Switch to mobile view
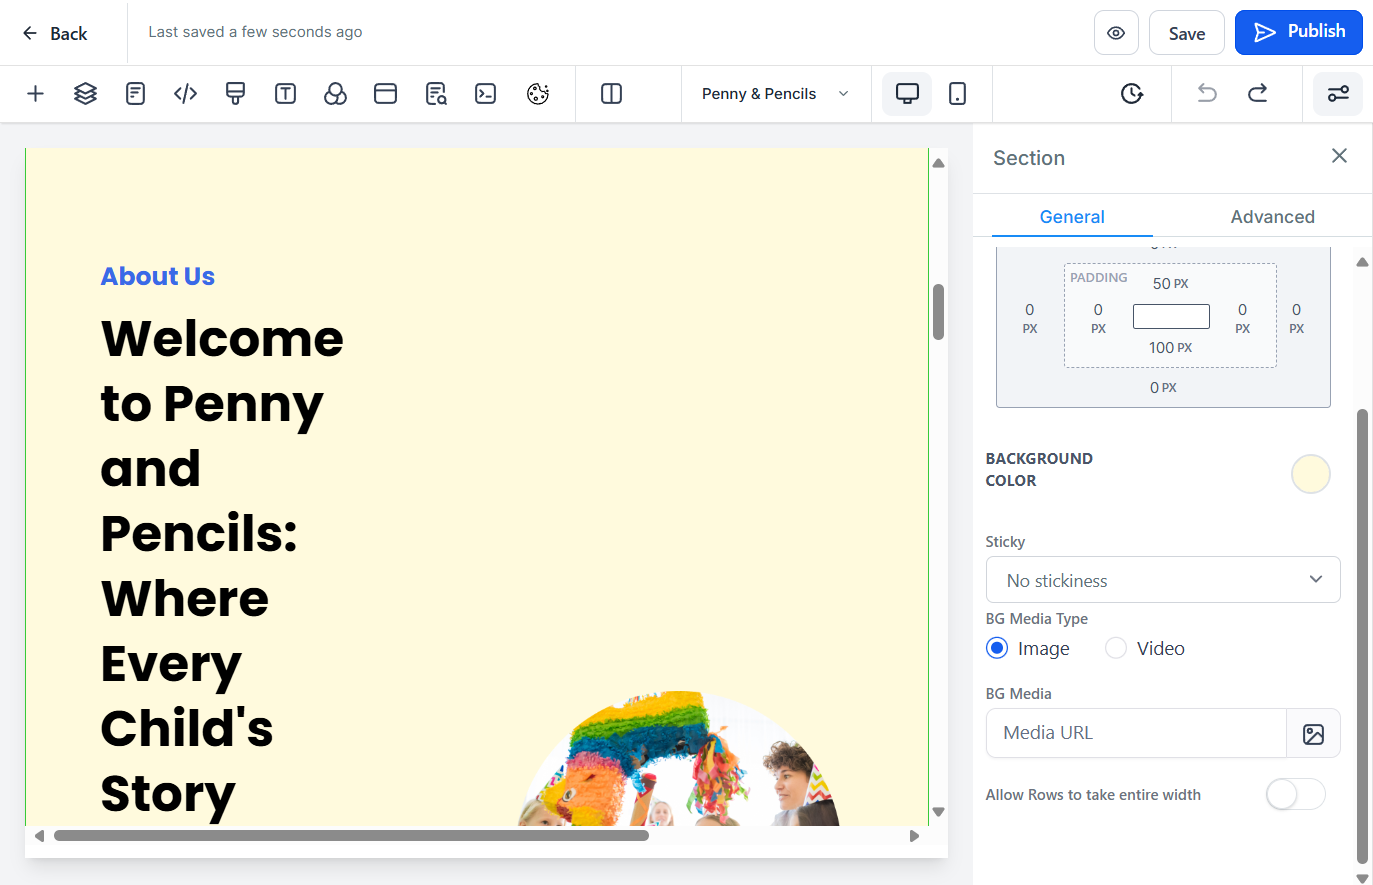This screenshot has height=885, width=1373. (x=957, y=94)
